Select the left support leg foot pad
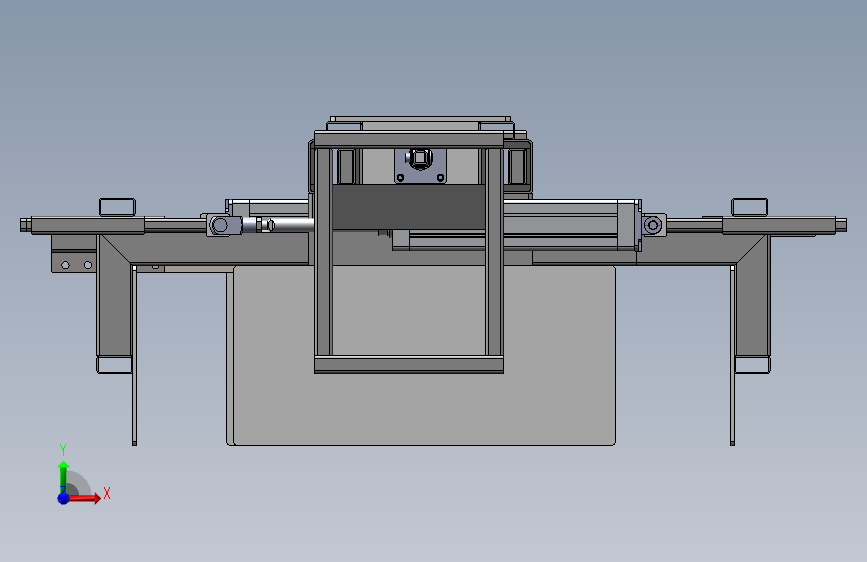Viewport: 867px width, 562px height. (114, 365)
